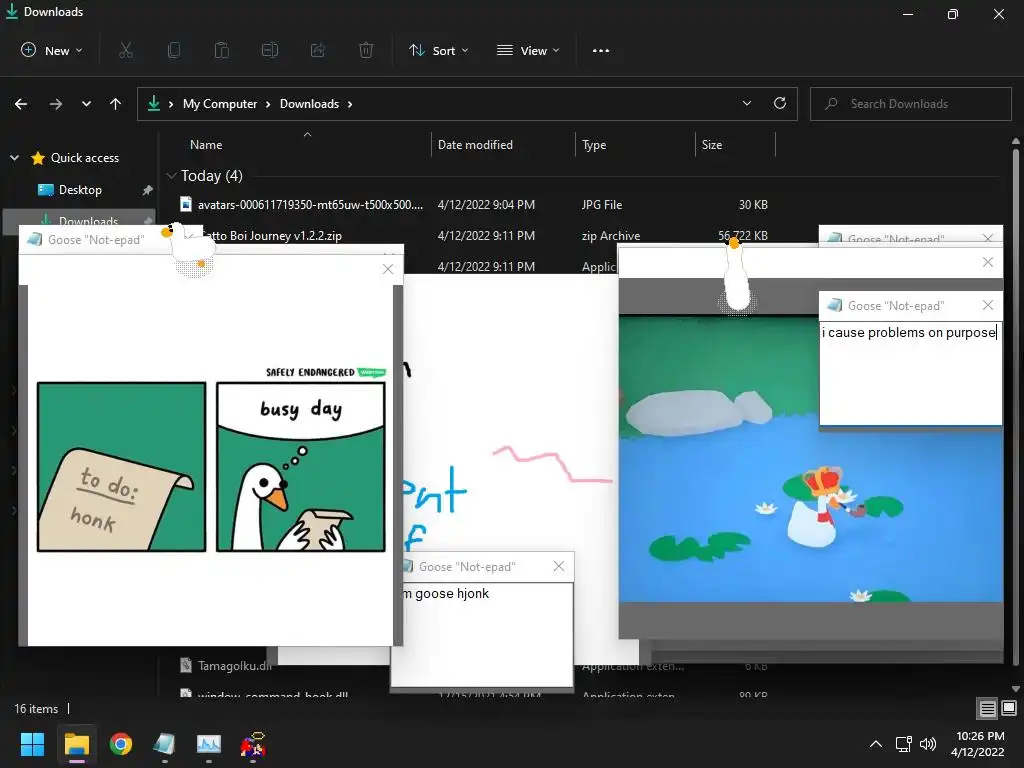Screen dimensions: 1024x768
Task: Click the volume speaker icon in tray
Action: pyautogui.click(x=928, y=743)
